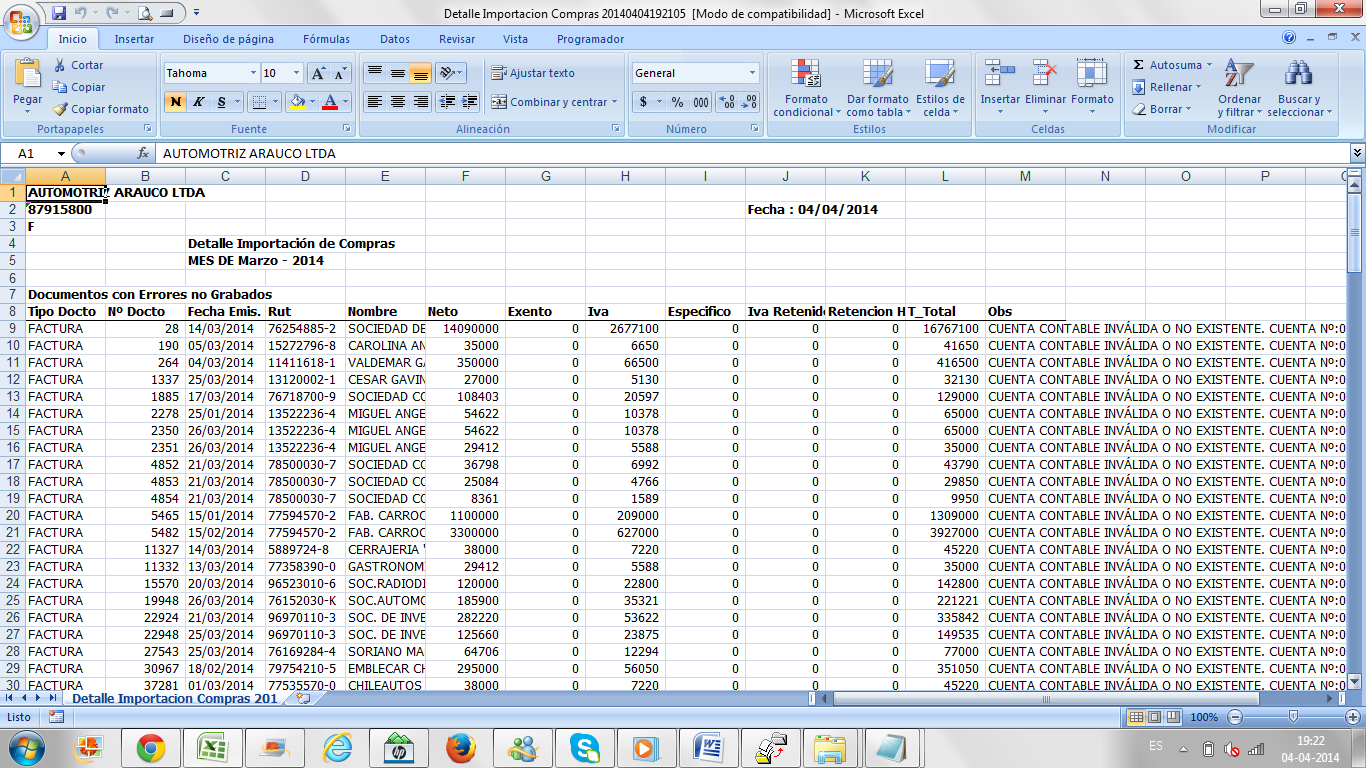Viewport: 1366px width, 768px height.
Task: Switch to Datos tab
Action: 395,39
